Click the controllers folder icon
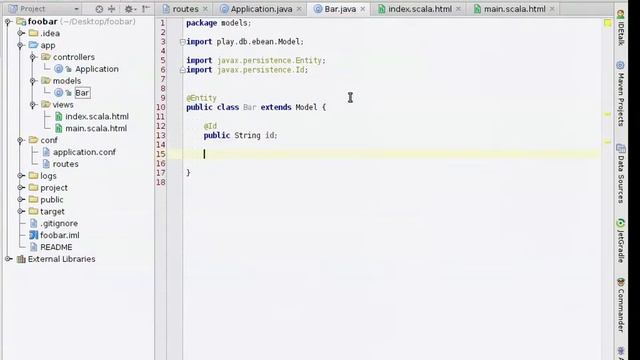Image resolution: width=640 pixels, height=360 pixels. (46, 57)
